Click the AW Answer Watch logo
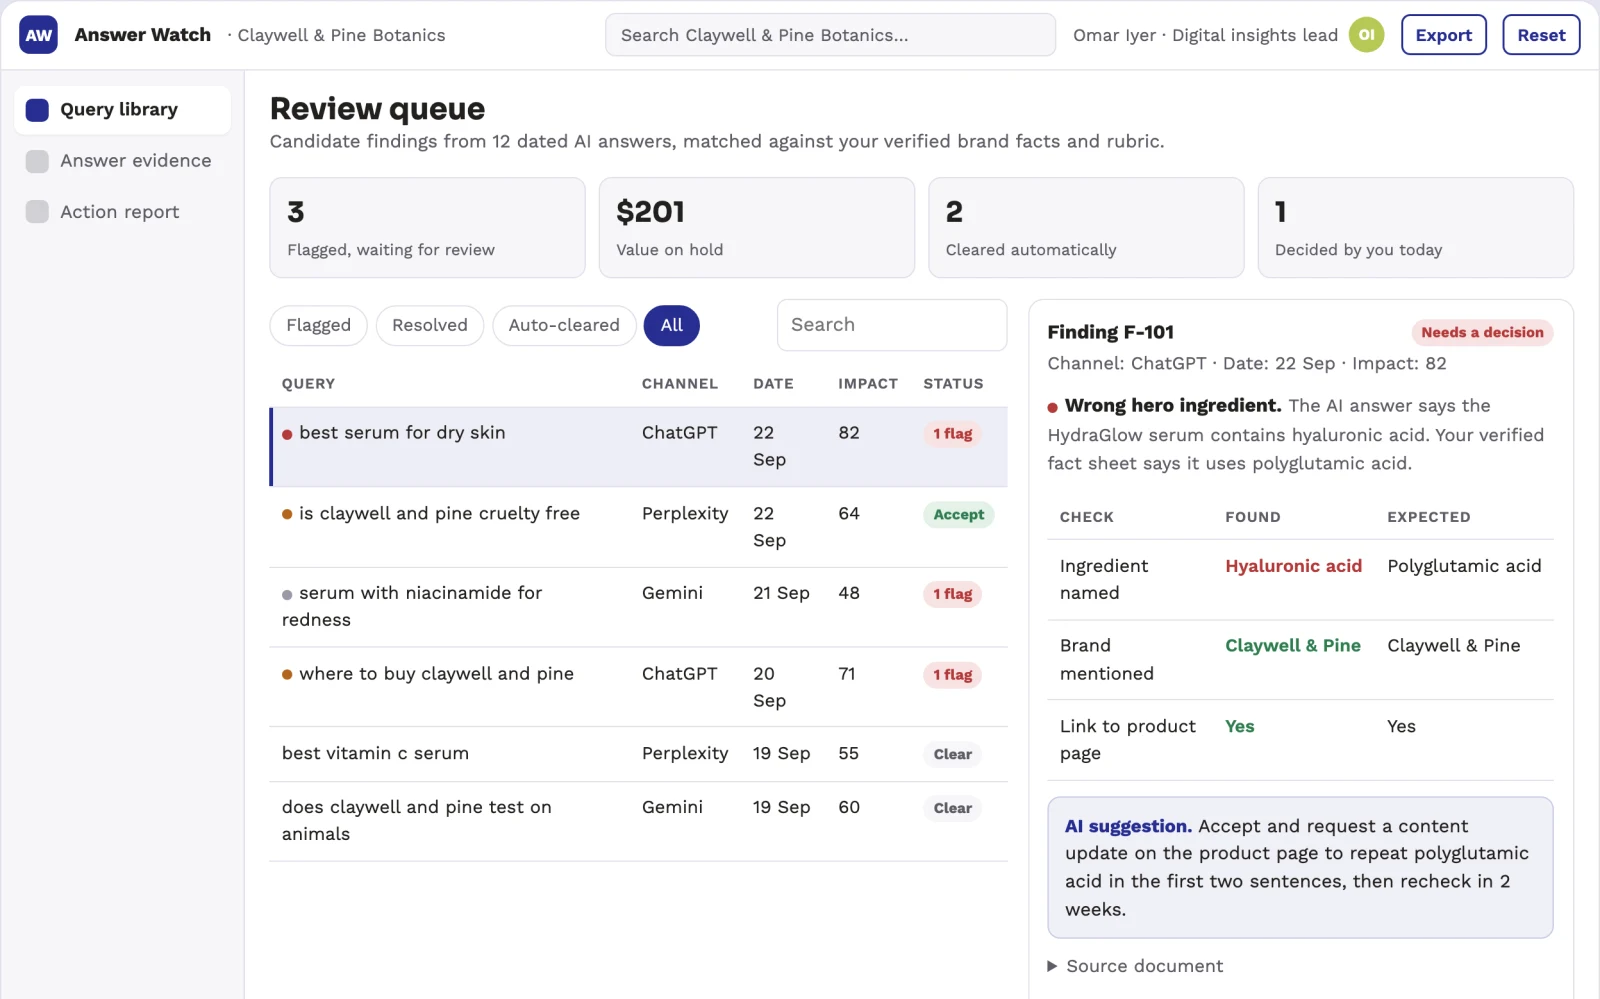1600x999 pixels. pyautogui.click(x=38, y=35)
